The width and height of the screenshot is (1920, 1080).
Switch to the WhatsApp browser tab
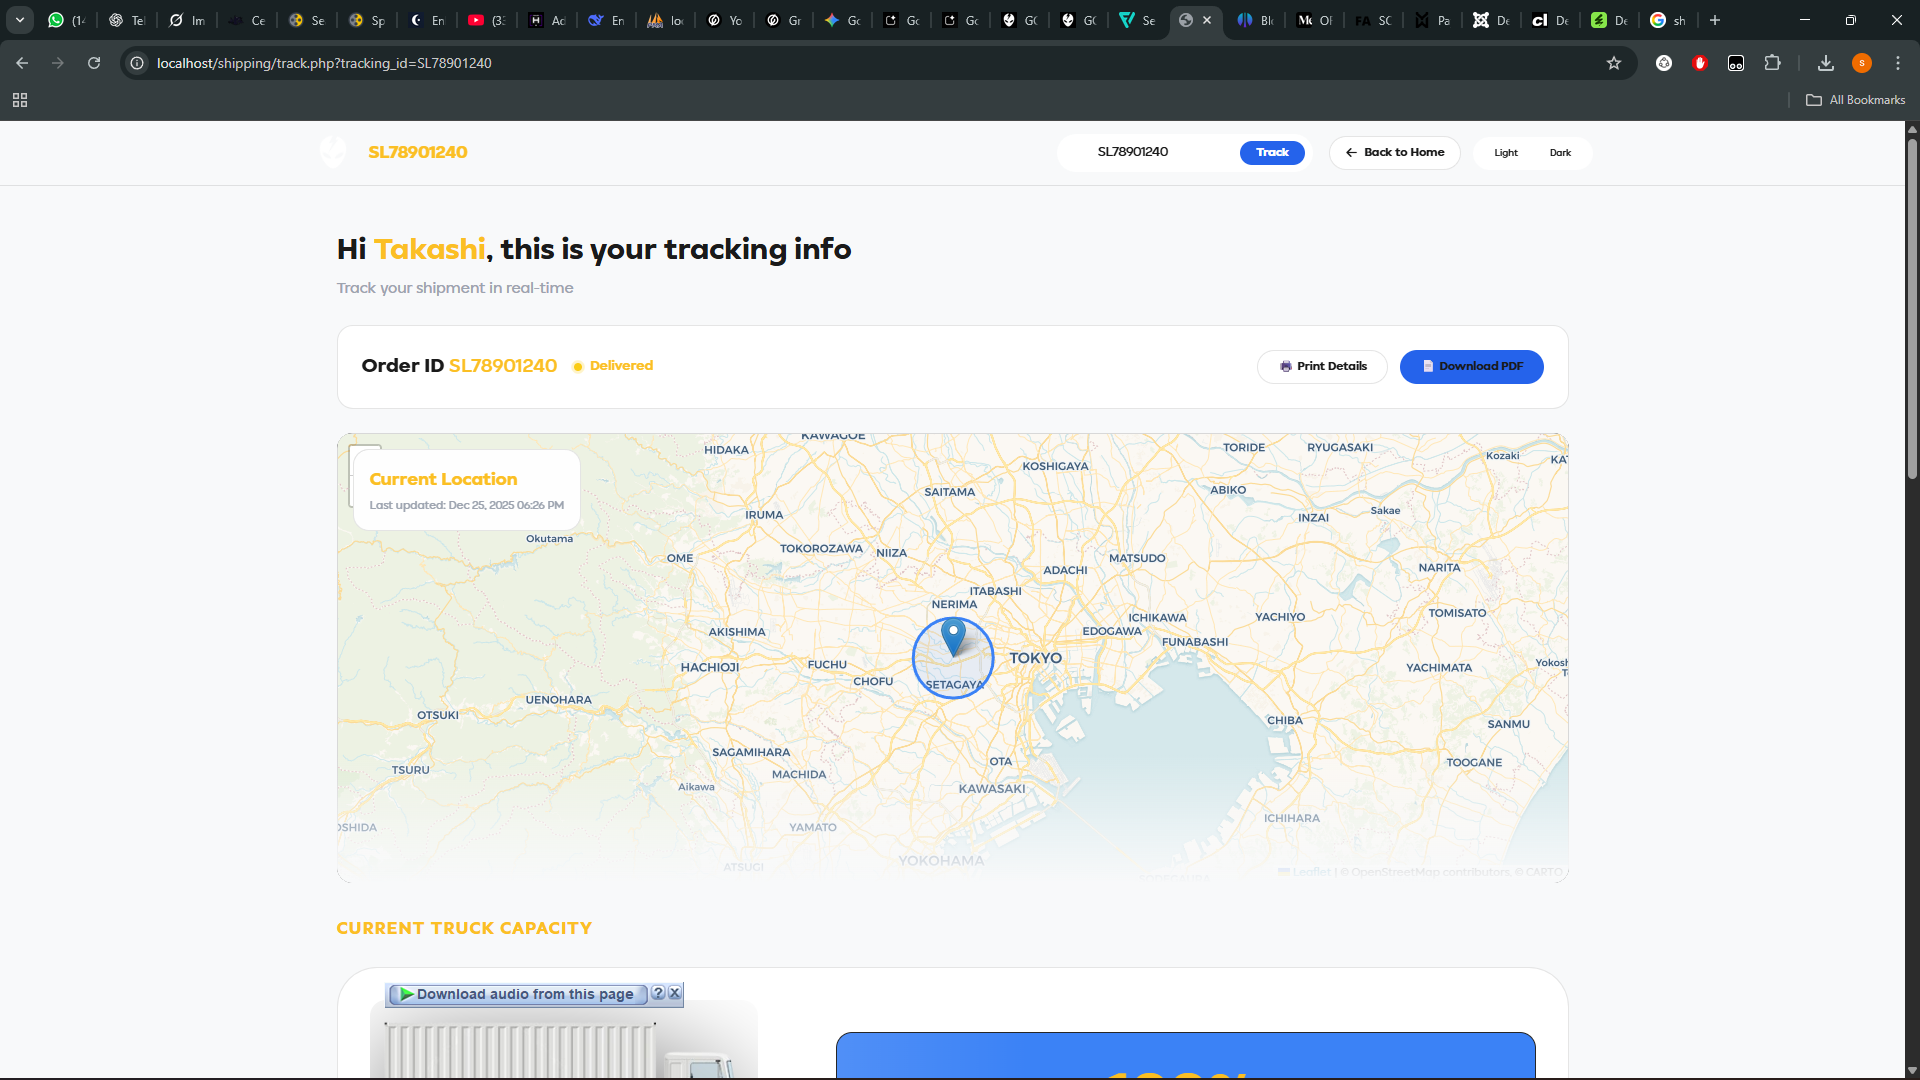(x=66, y=20)
